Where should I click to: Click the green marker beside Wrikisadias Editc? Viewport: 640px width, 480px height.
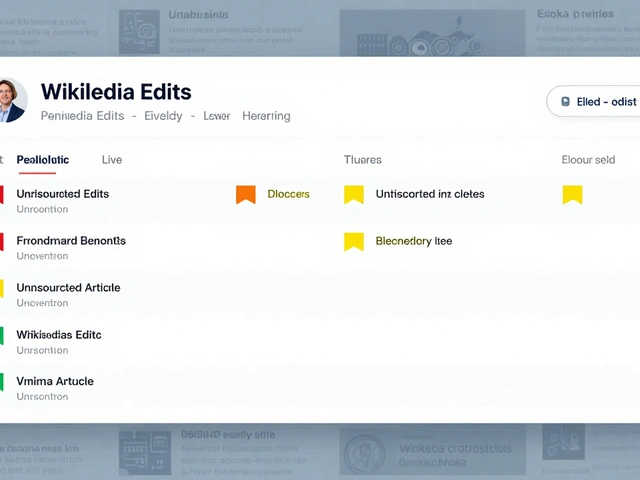point(2,336)
